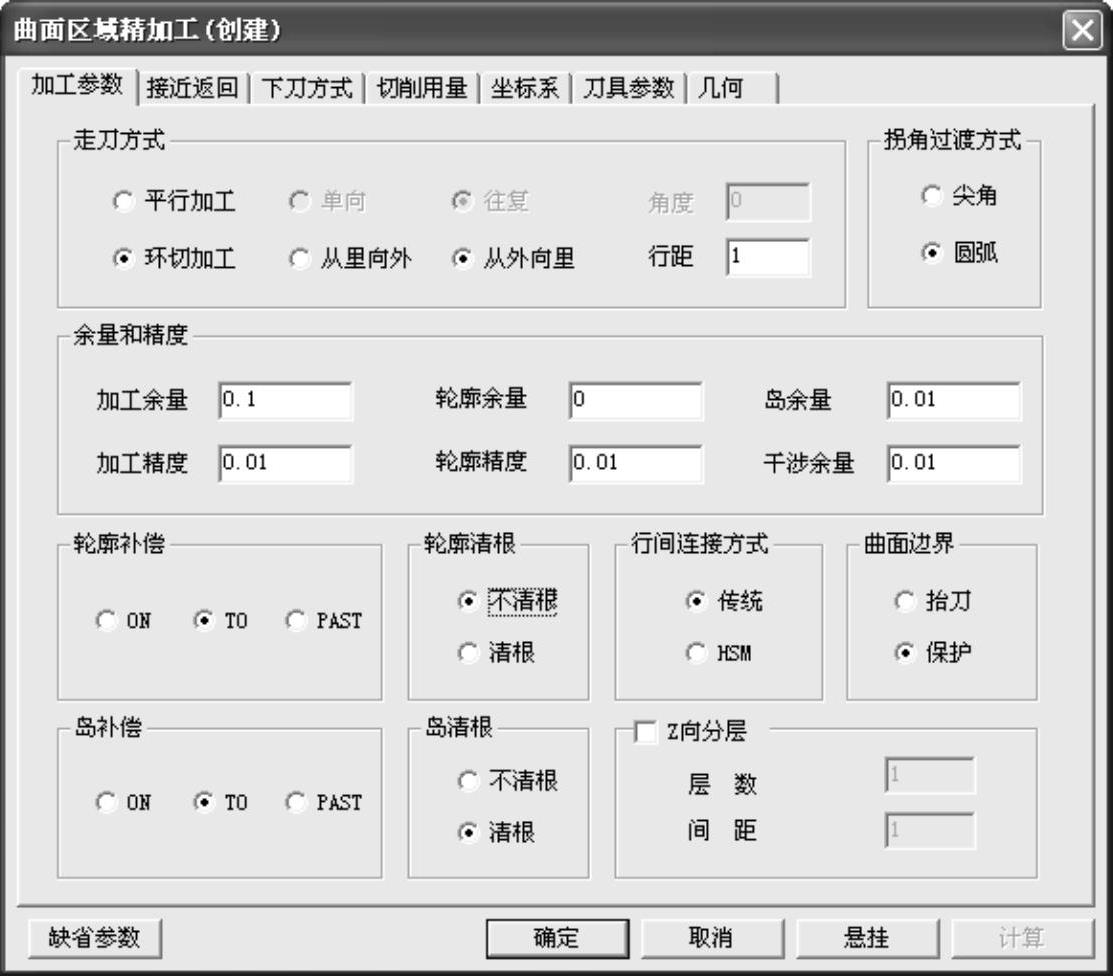This screenshot has height=976, width=1113.
Task: Click the 行距 input field
Action: pos(768,258)
